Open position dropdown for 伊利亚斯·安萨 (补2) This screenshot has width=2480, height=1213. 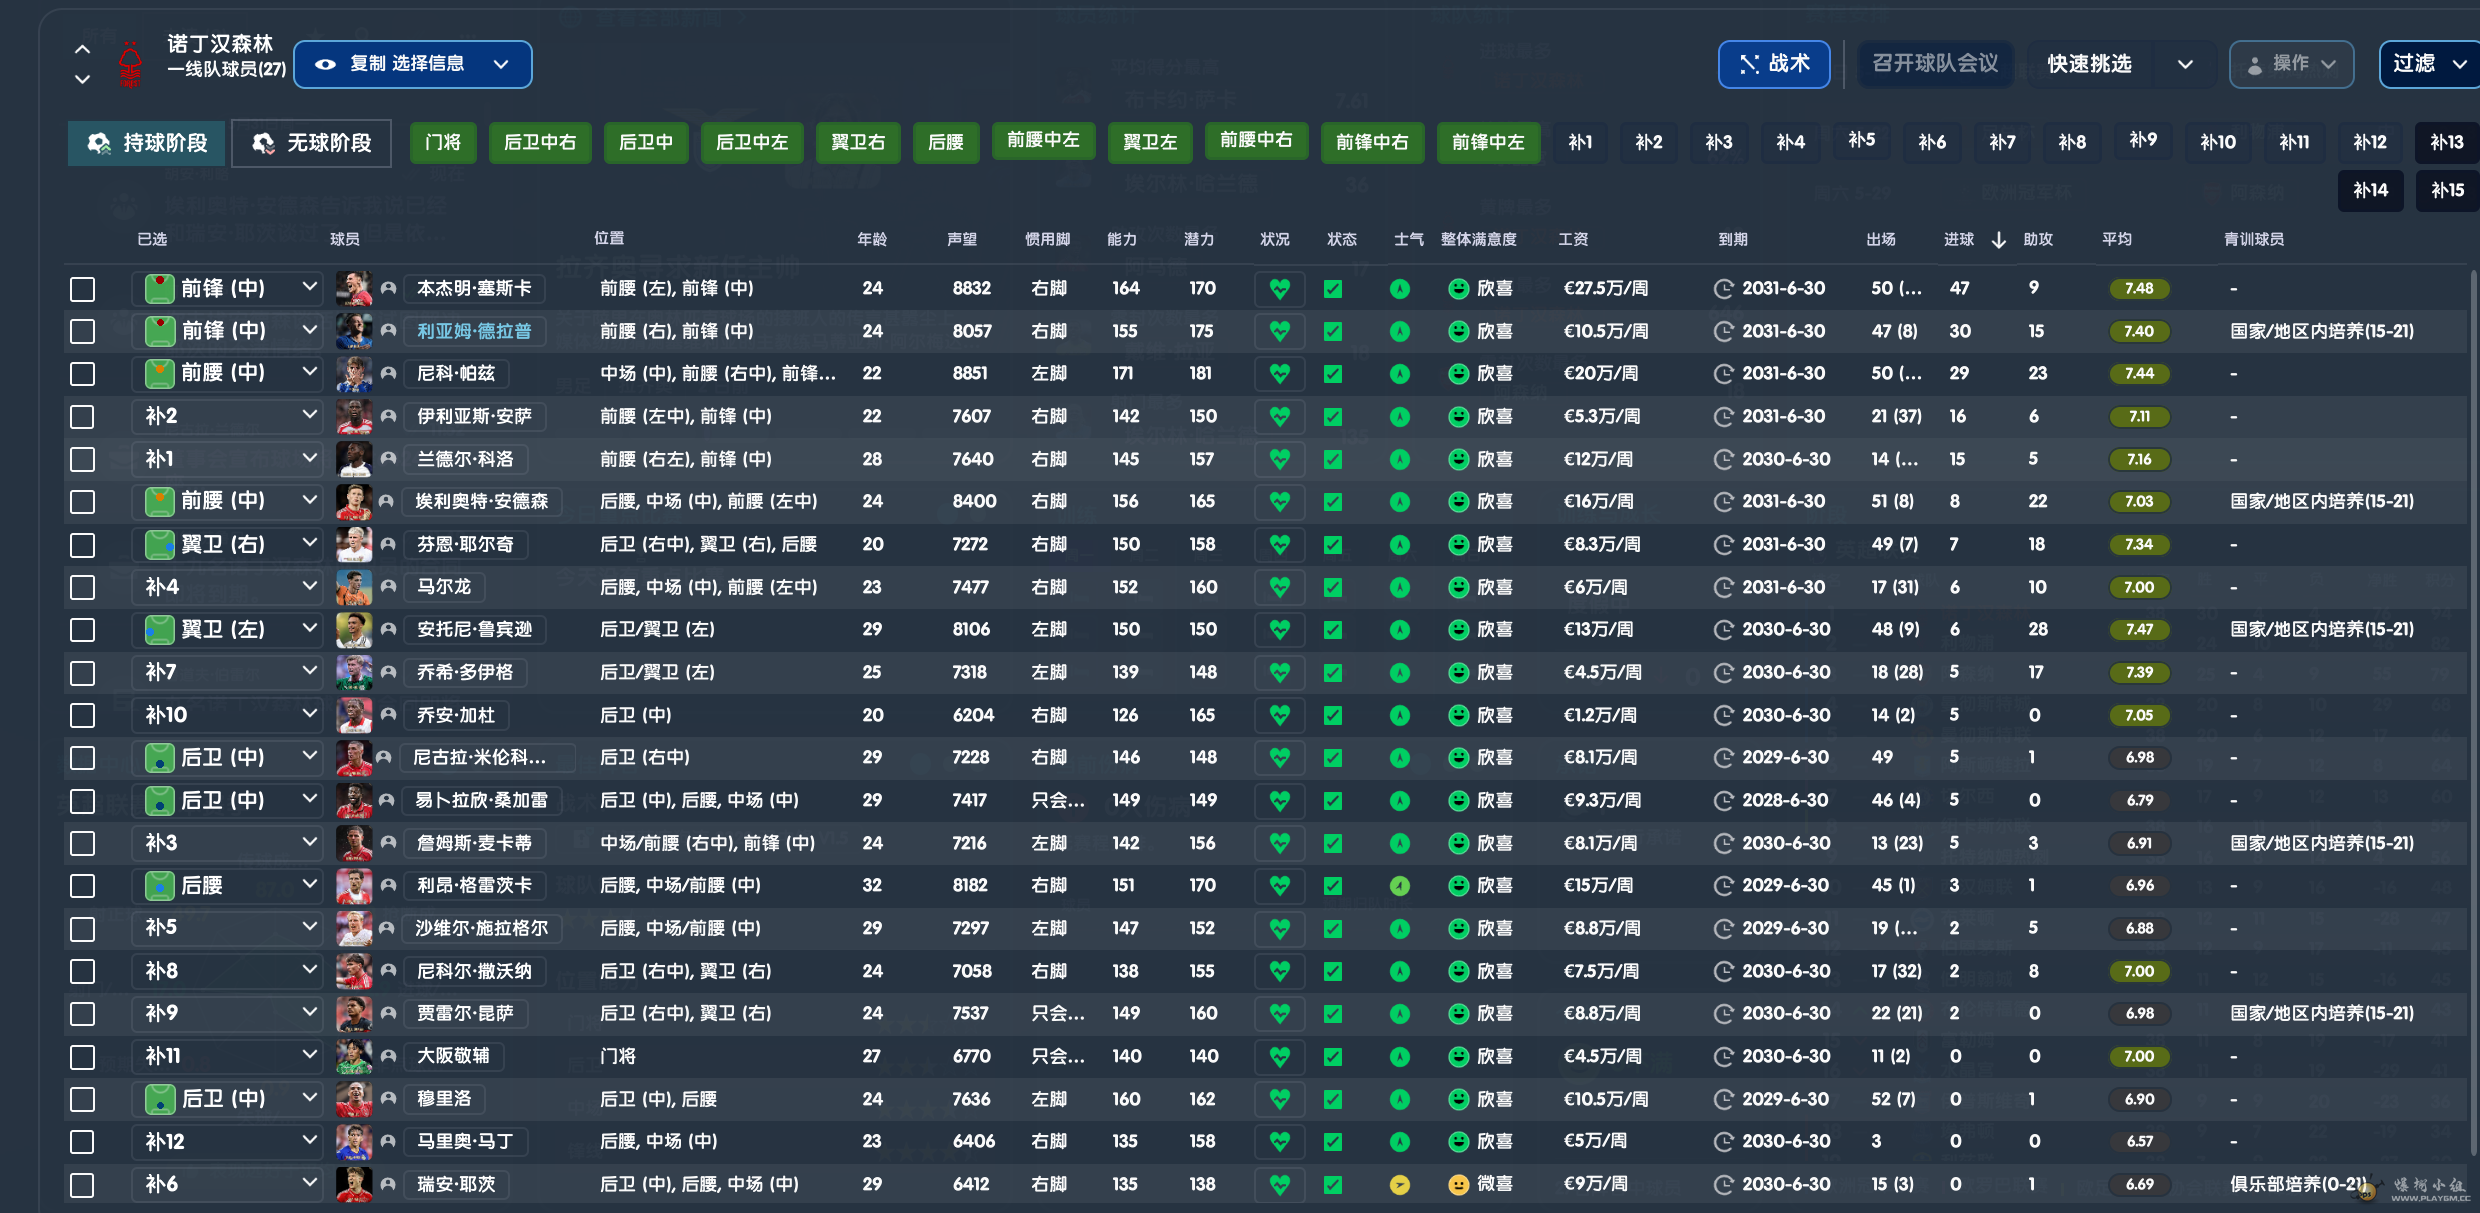click(228, 416)
